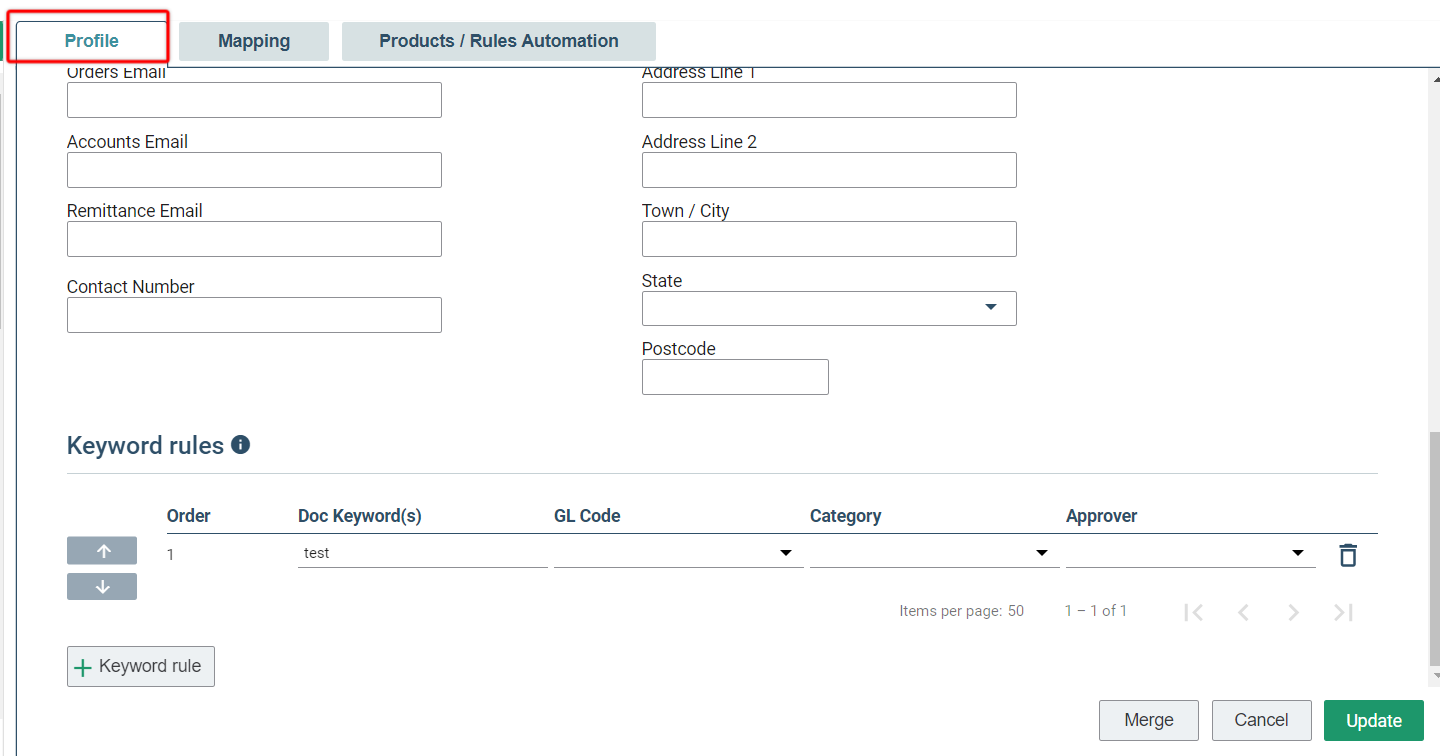Focus the Accounts Email field
Screen dimensions: 1440x756
click(254, 170)
